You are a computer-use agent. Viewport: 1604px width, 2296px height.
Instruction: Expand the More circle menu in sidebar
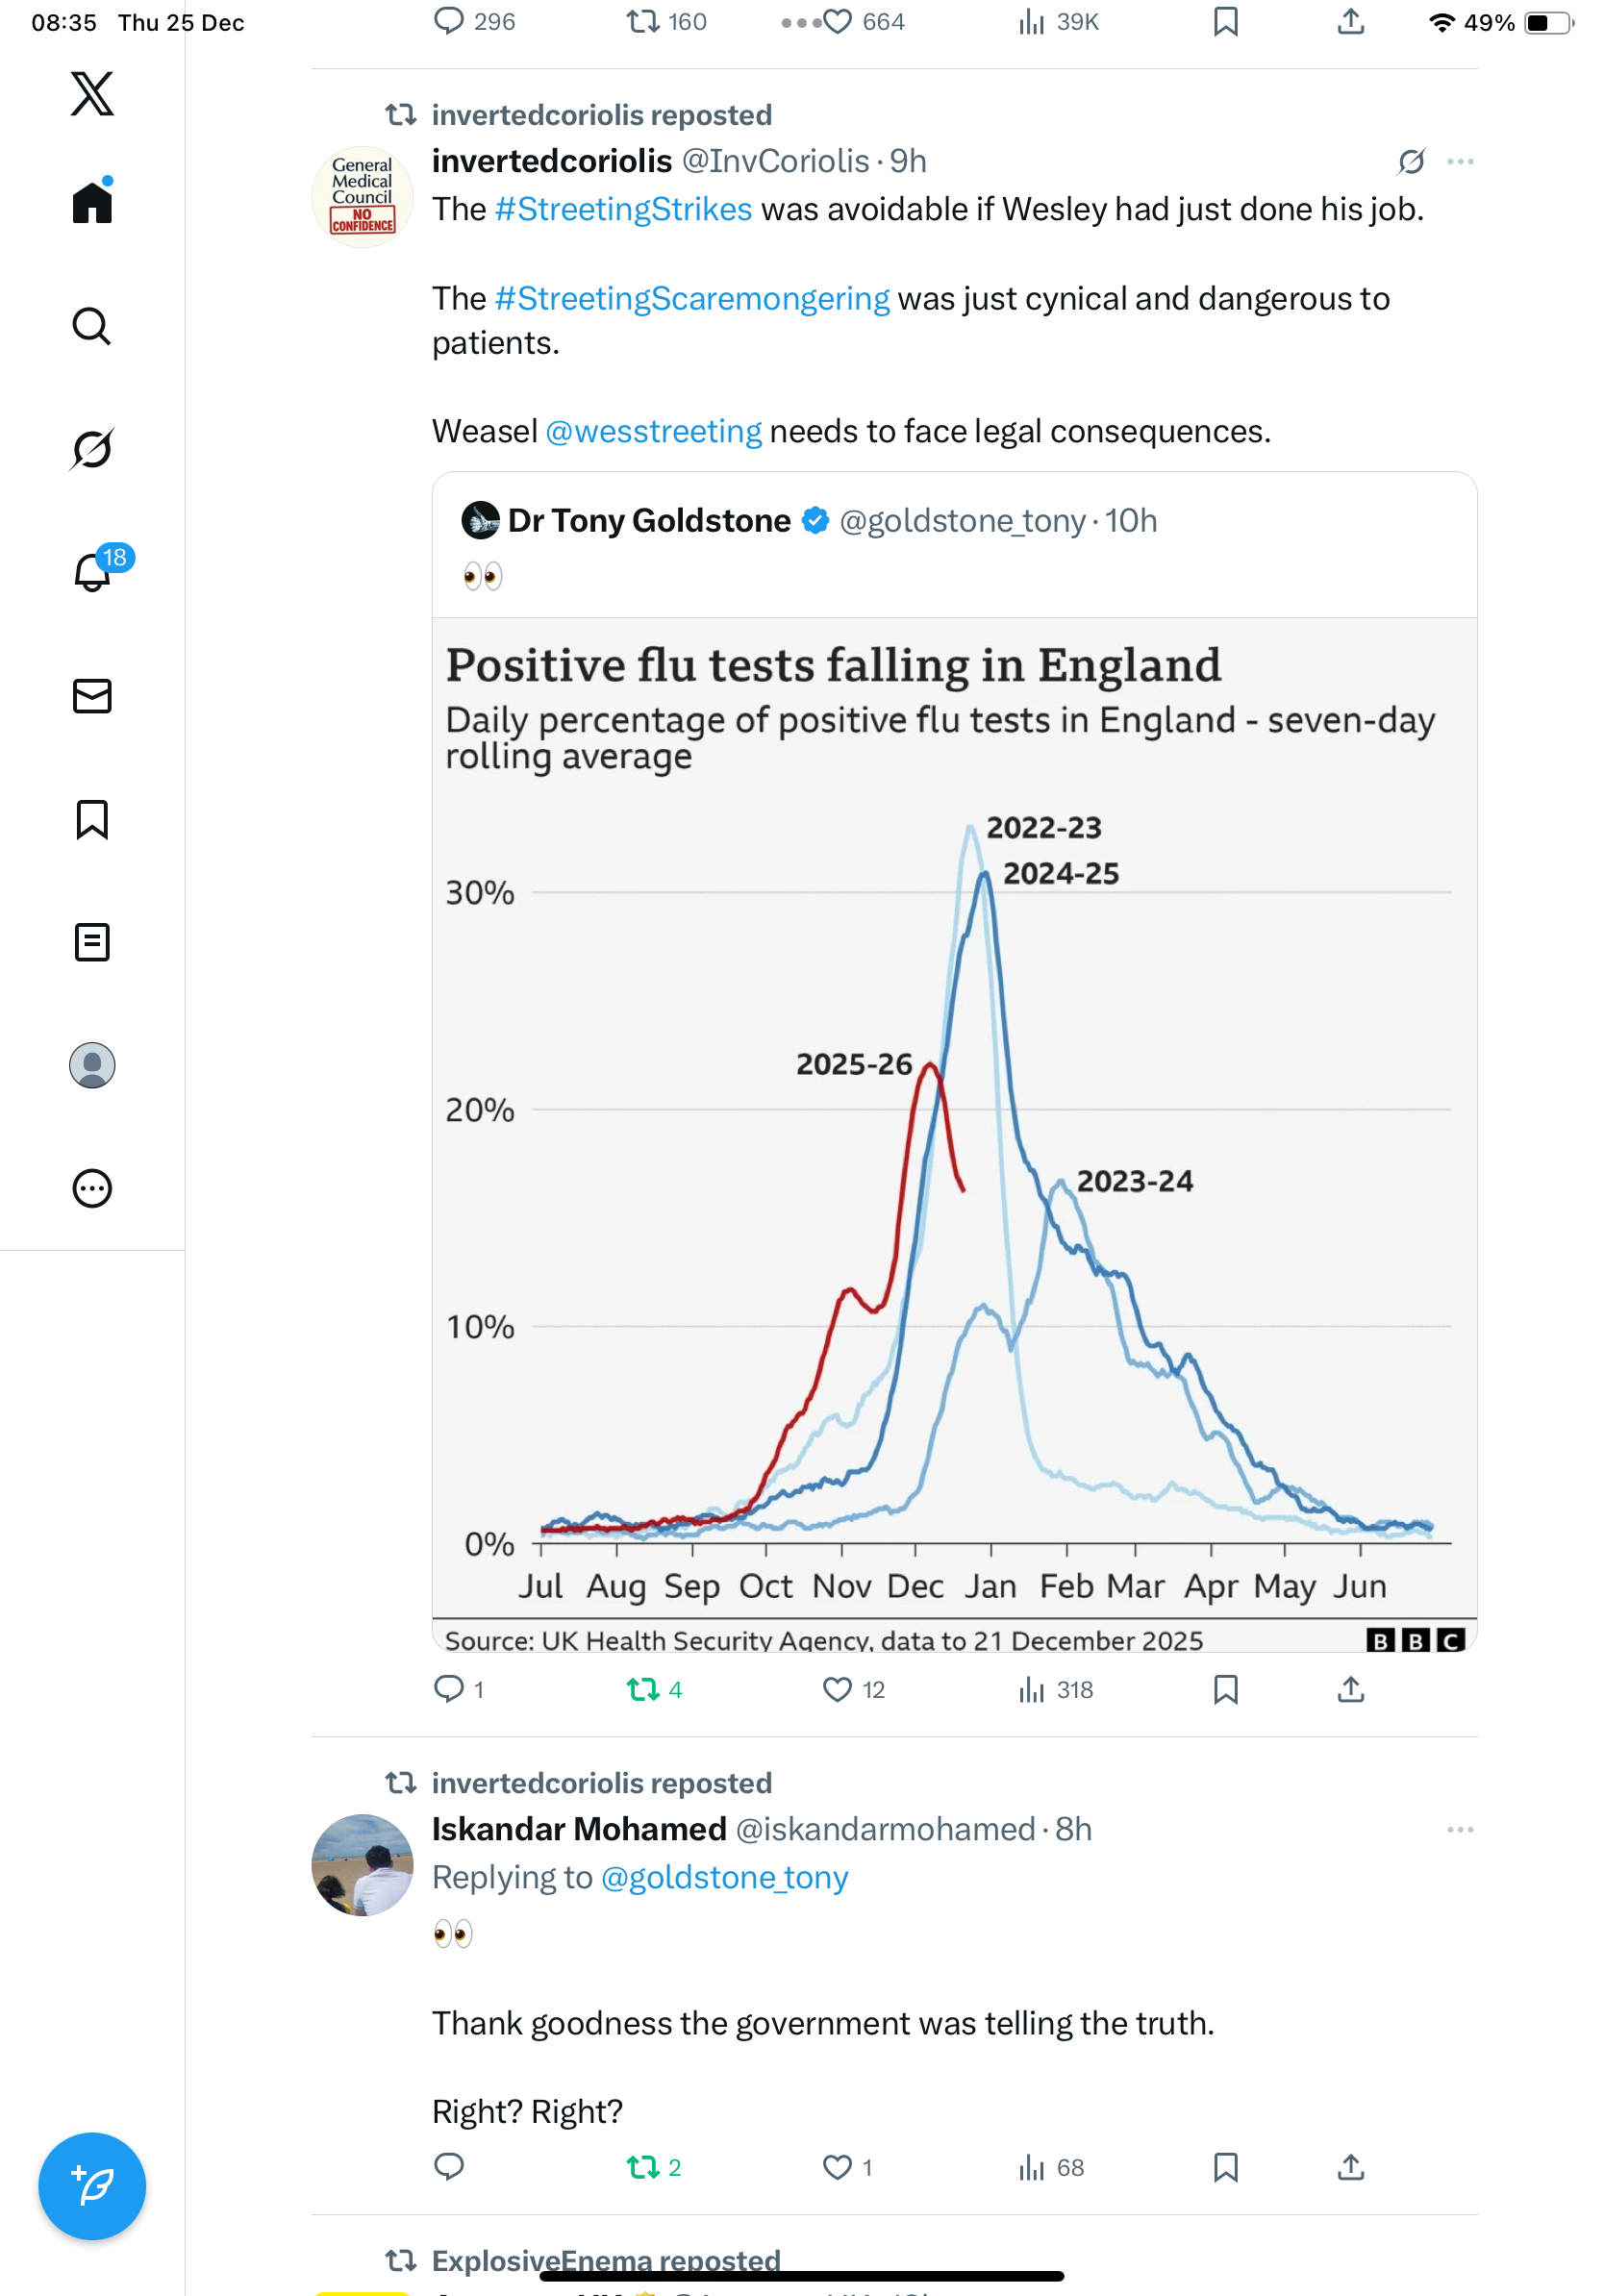pyautogui.click(x=92, y=1189)
